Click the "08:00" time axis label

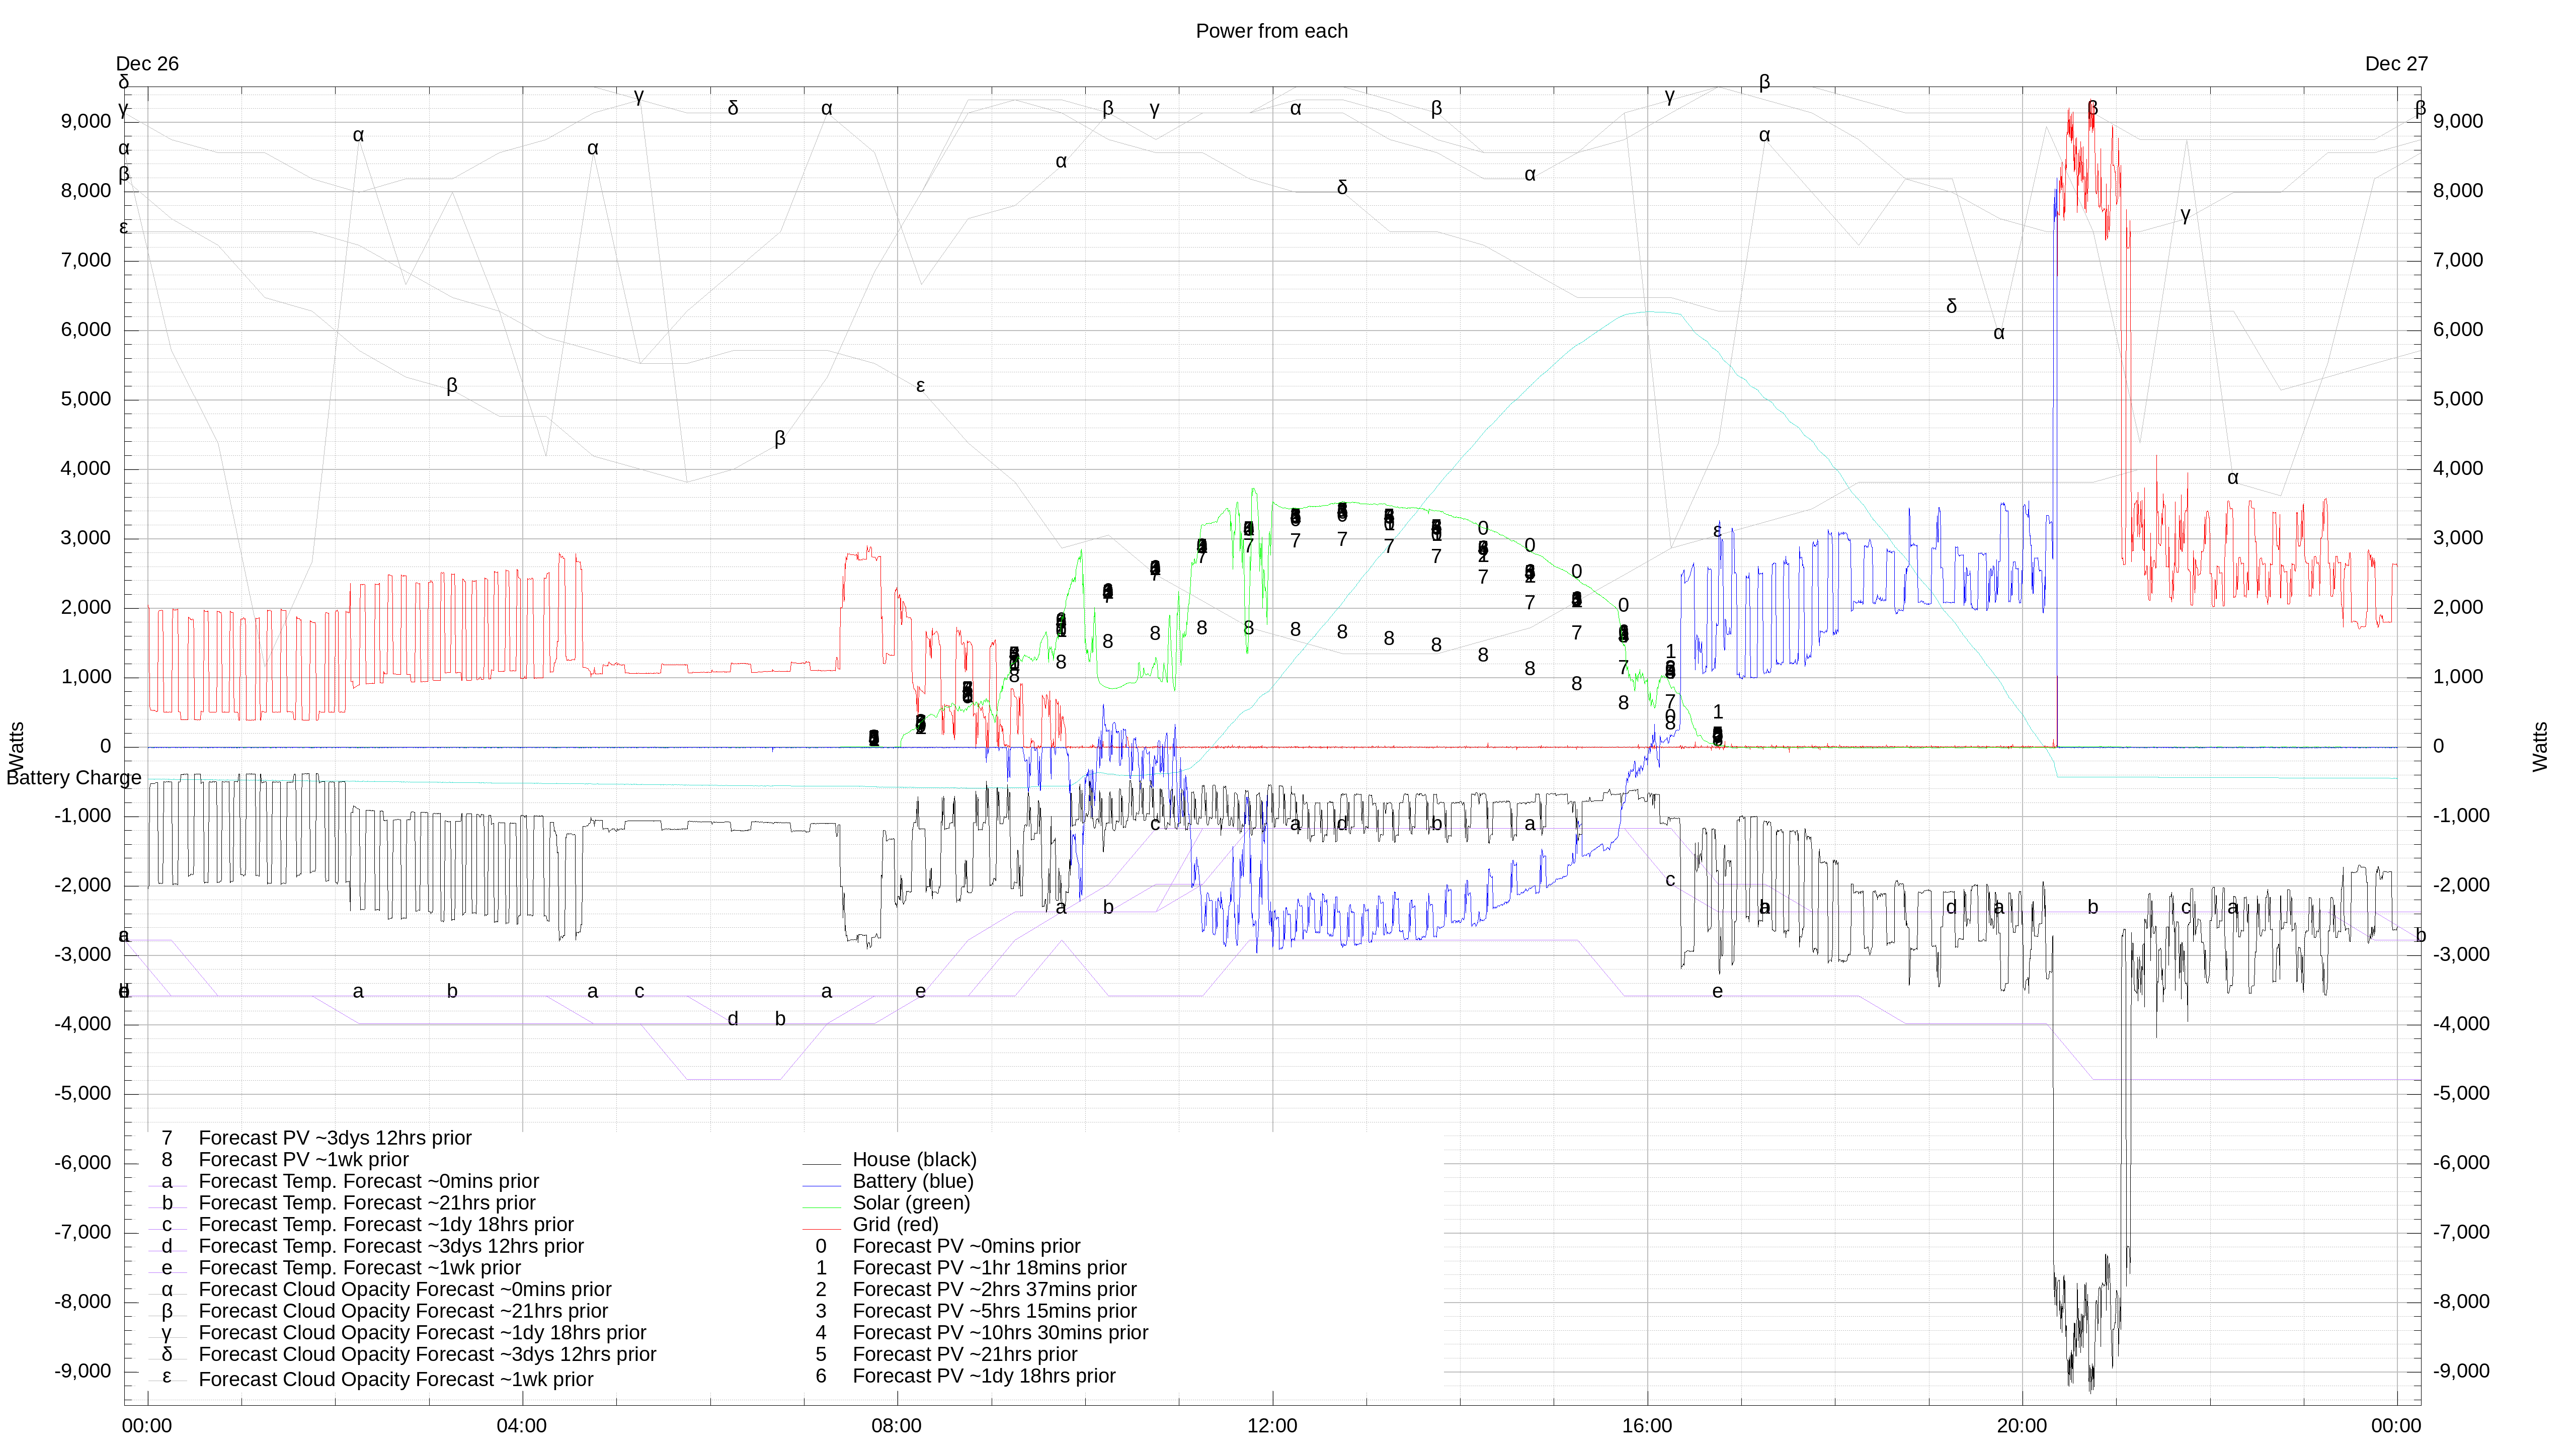click(x=897, y=1427)
